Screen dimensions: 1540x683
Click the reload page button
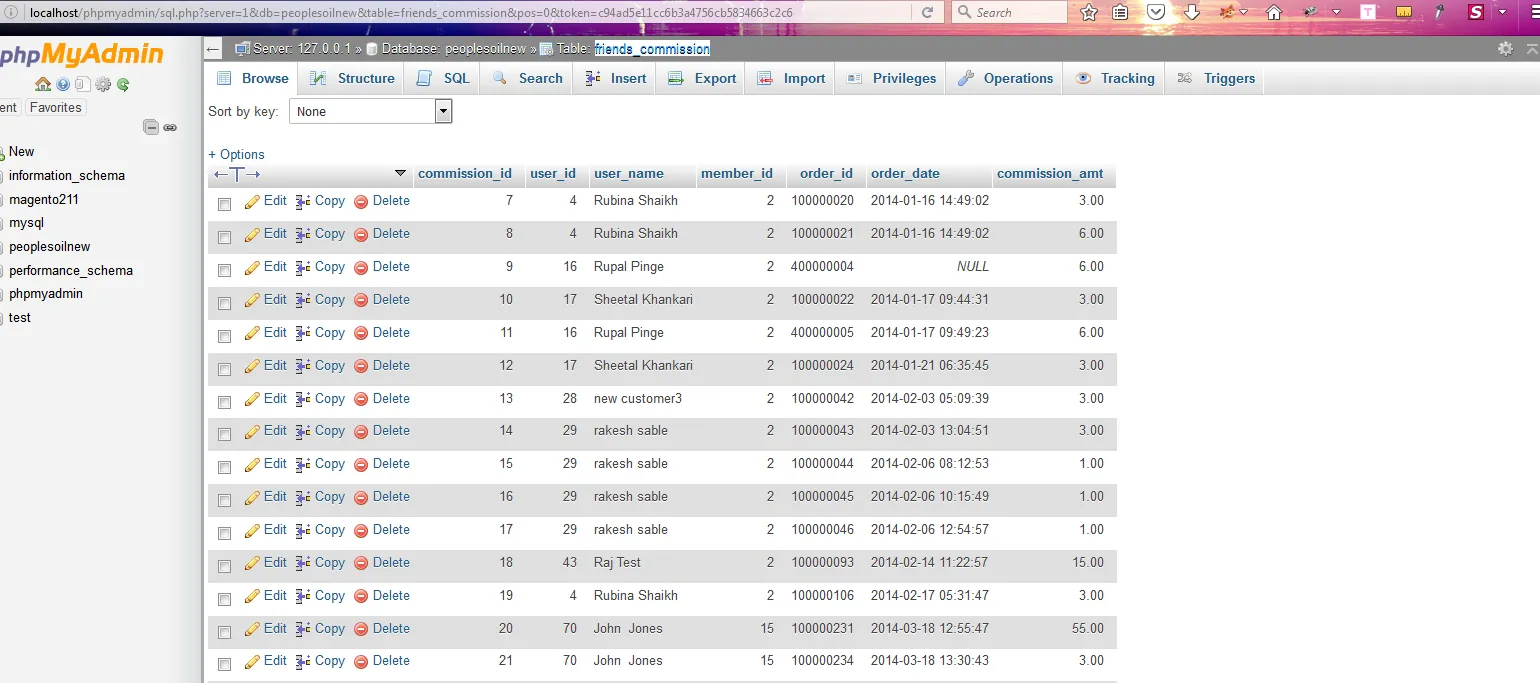point(927,12)
